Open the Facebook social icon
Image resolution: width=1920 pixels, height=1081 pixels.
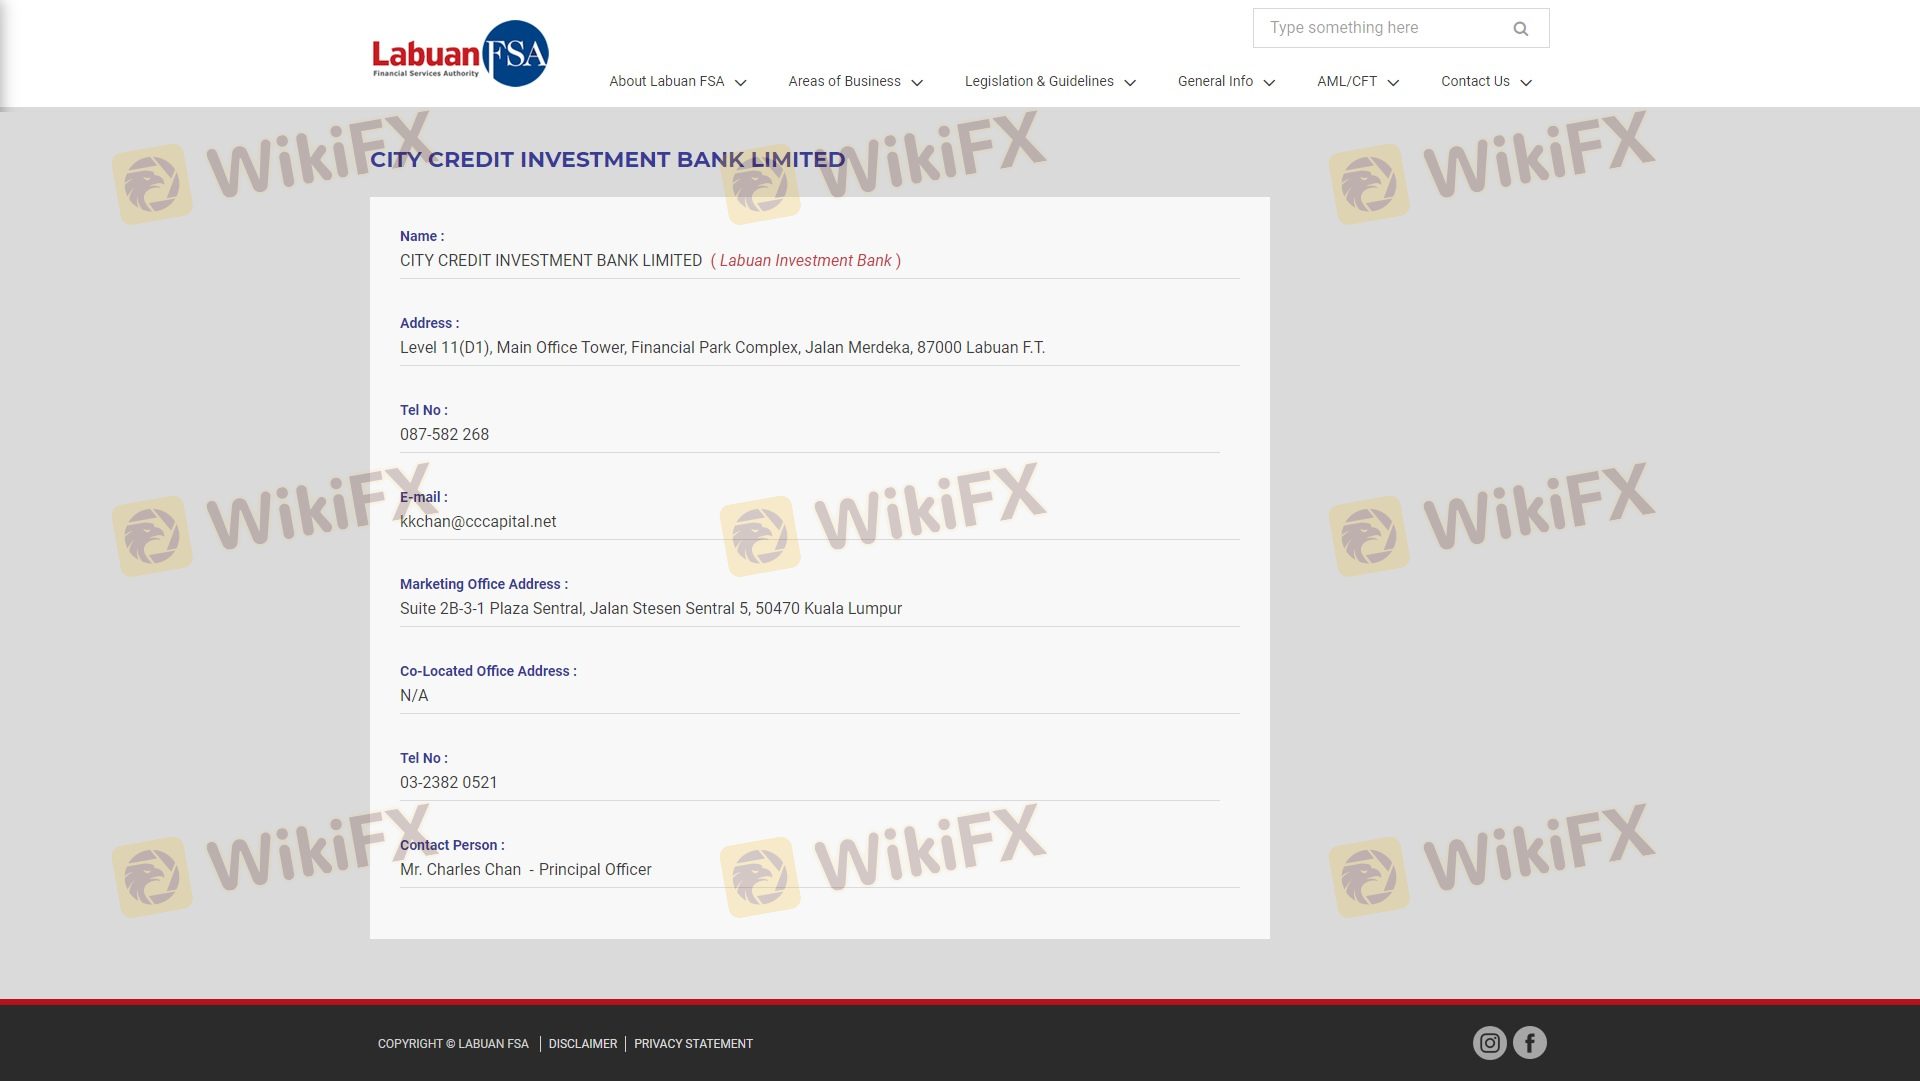coord(1529,1043)
